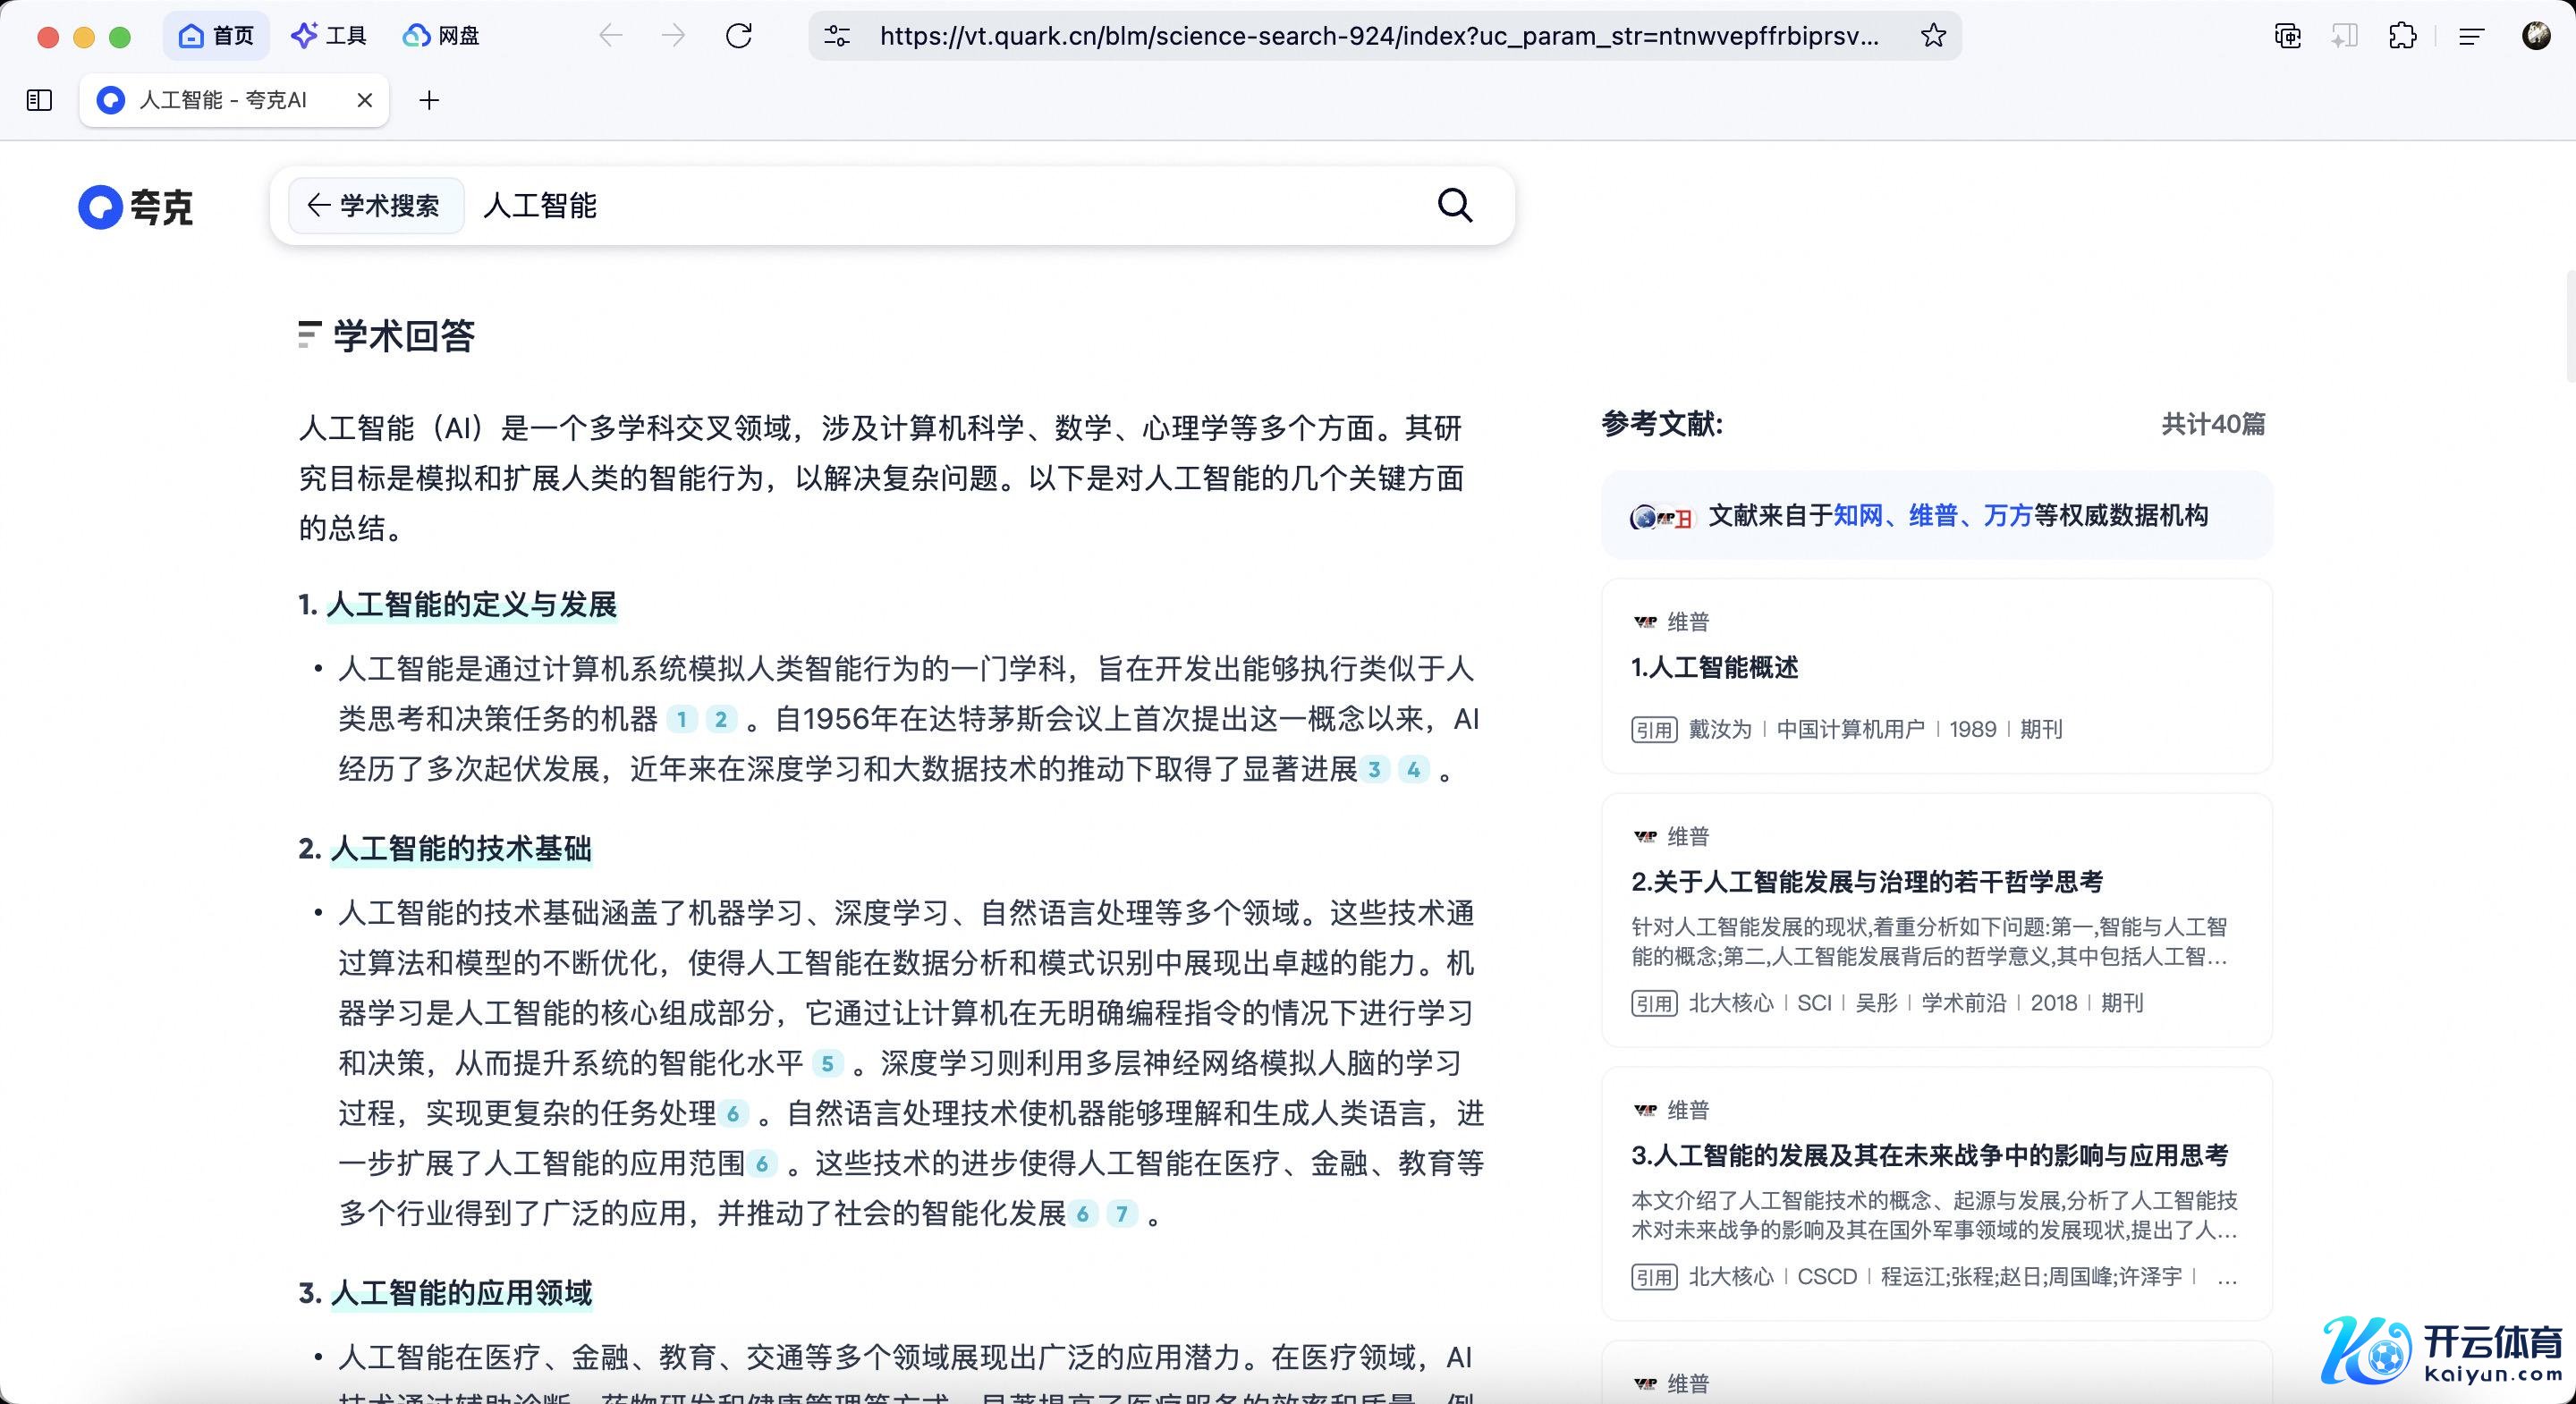The image size is (2576, 1404).
Task: Close the 人工智能 - 夸克AI tab
Action: click(x=365, y=100)
